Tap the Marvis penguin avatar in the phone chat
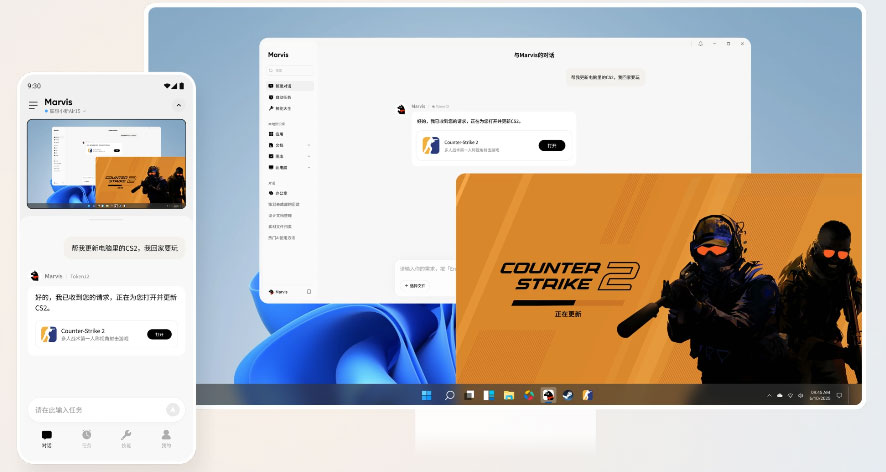886x472 pixels. click(x=35, y=276)
